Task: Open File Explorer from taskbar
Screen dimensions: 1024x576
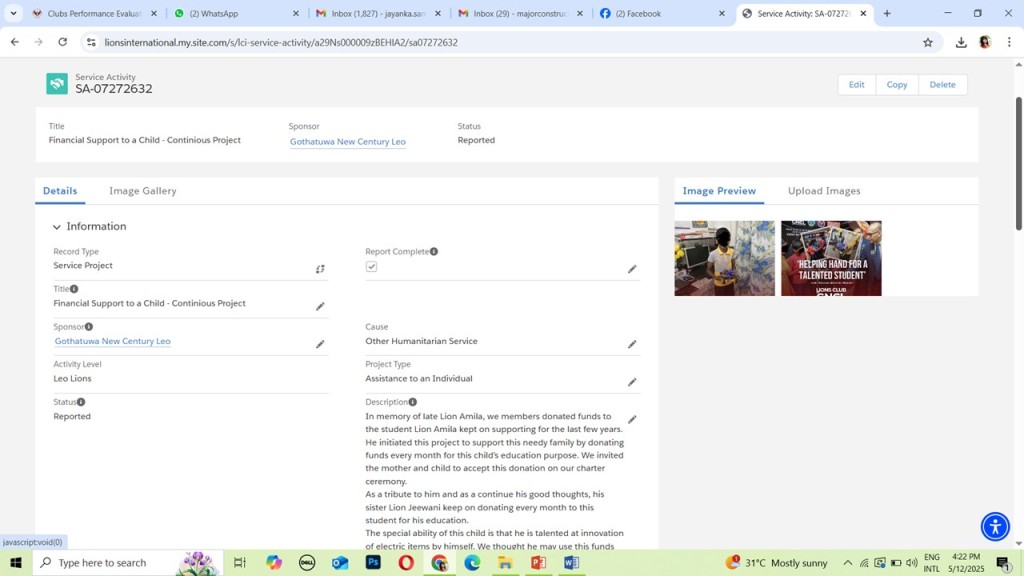Action: pyautogui.click(x=505, y=562)
